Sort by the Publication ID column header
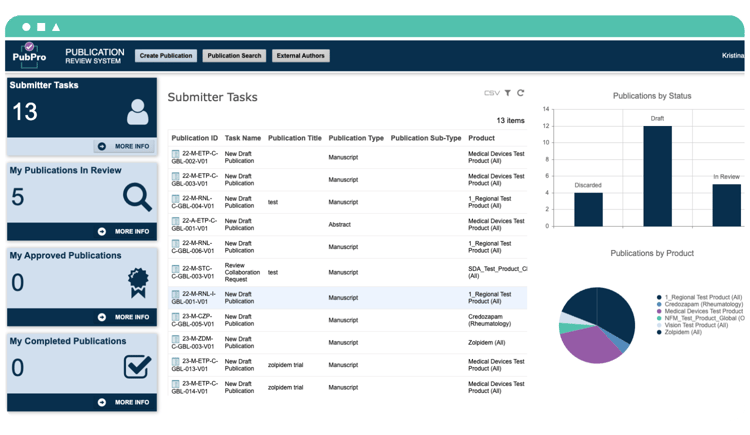 [x=194, y=138]
